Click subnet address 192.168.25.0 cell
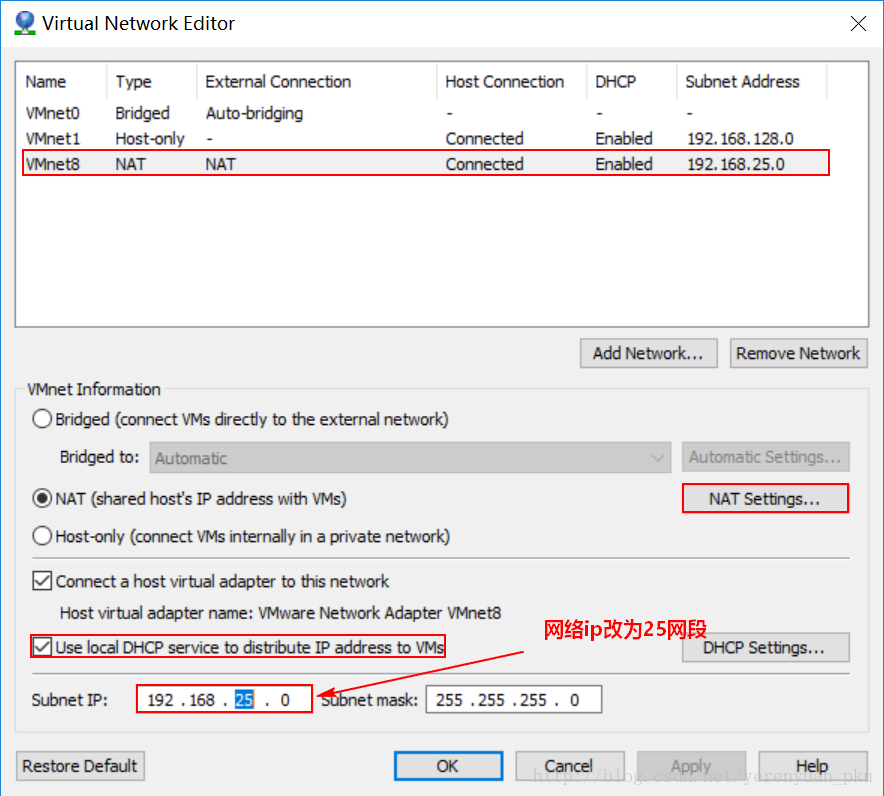This screenshot has height=796, width=884. [735, 164]
